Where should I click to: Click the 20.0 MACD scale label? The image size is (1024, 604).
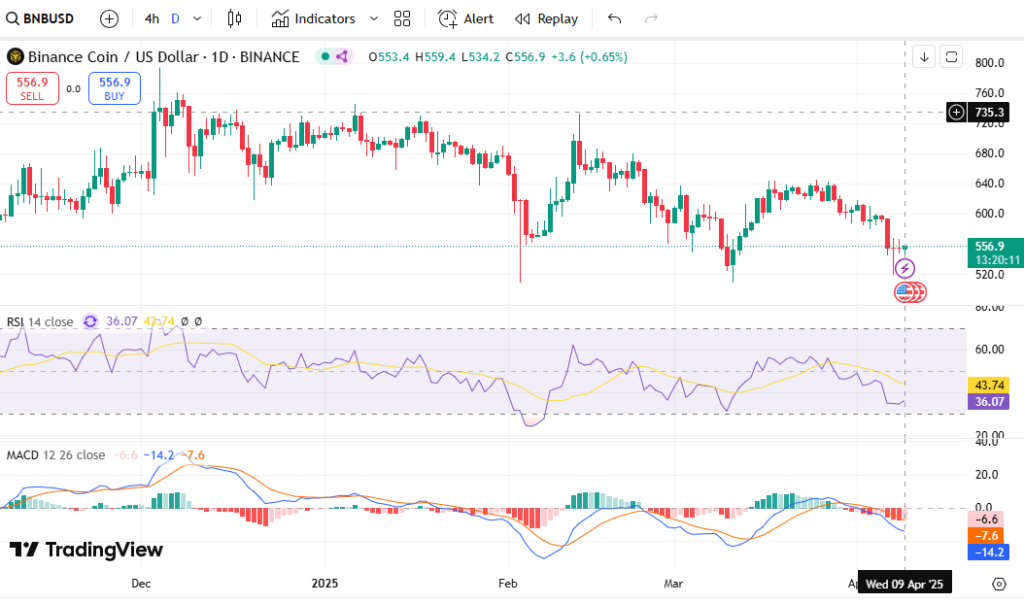987,475
